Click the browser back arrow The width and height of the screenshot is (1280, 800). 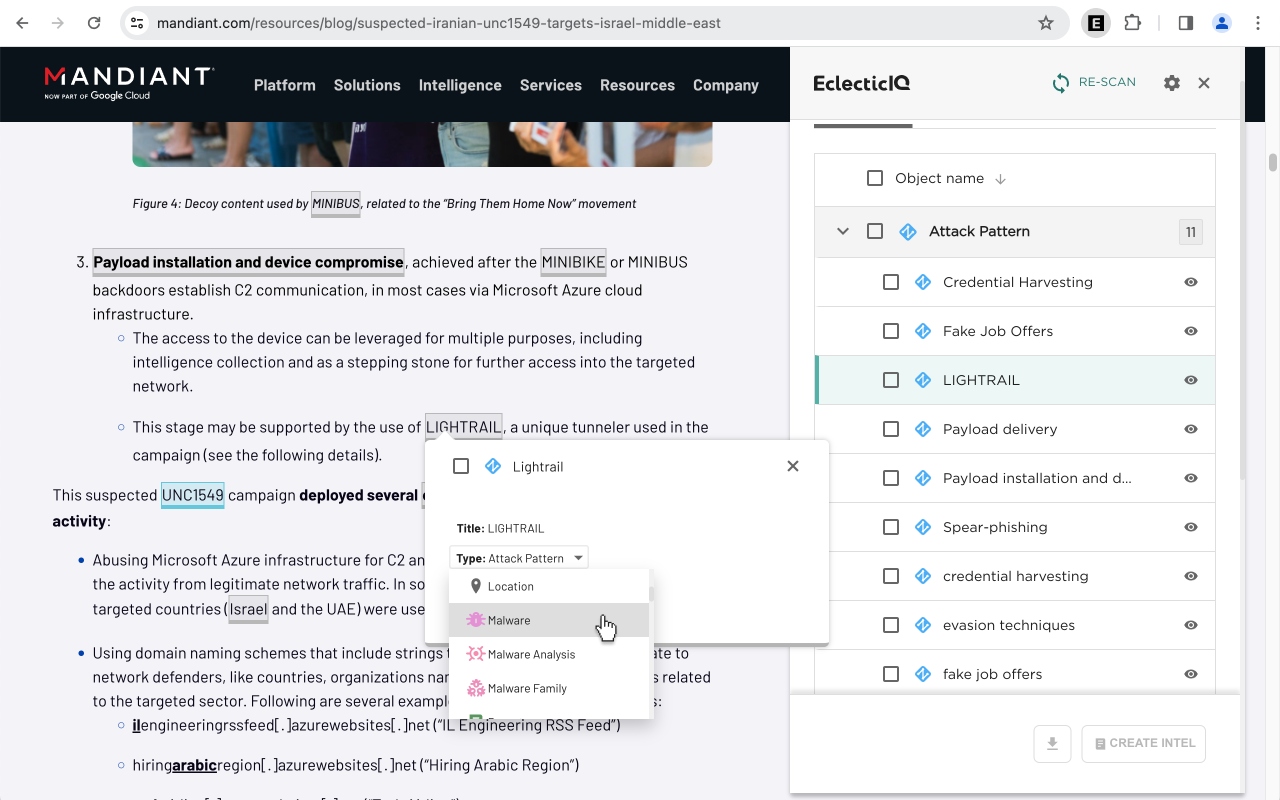(23, 23)
